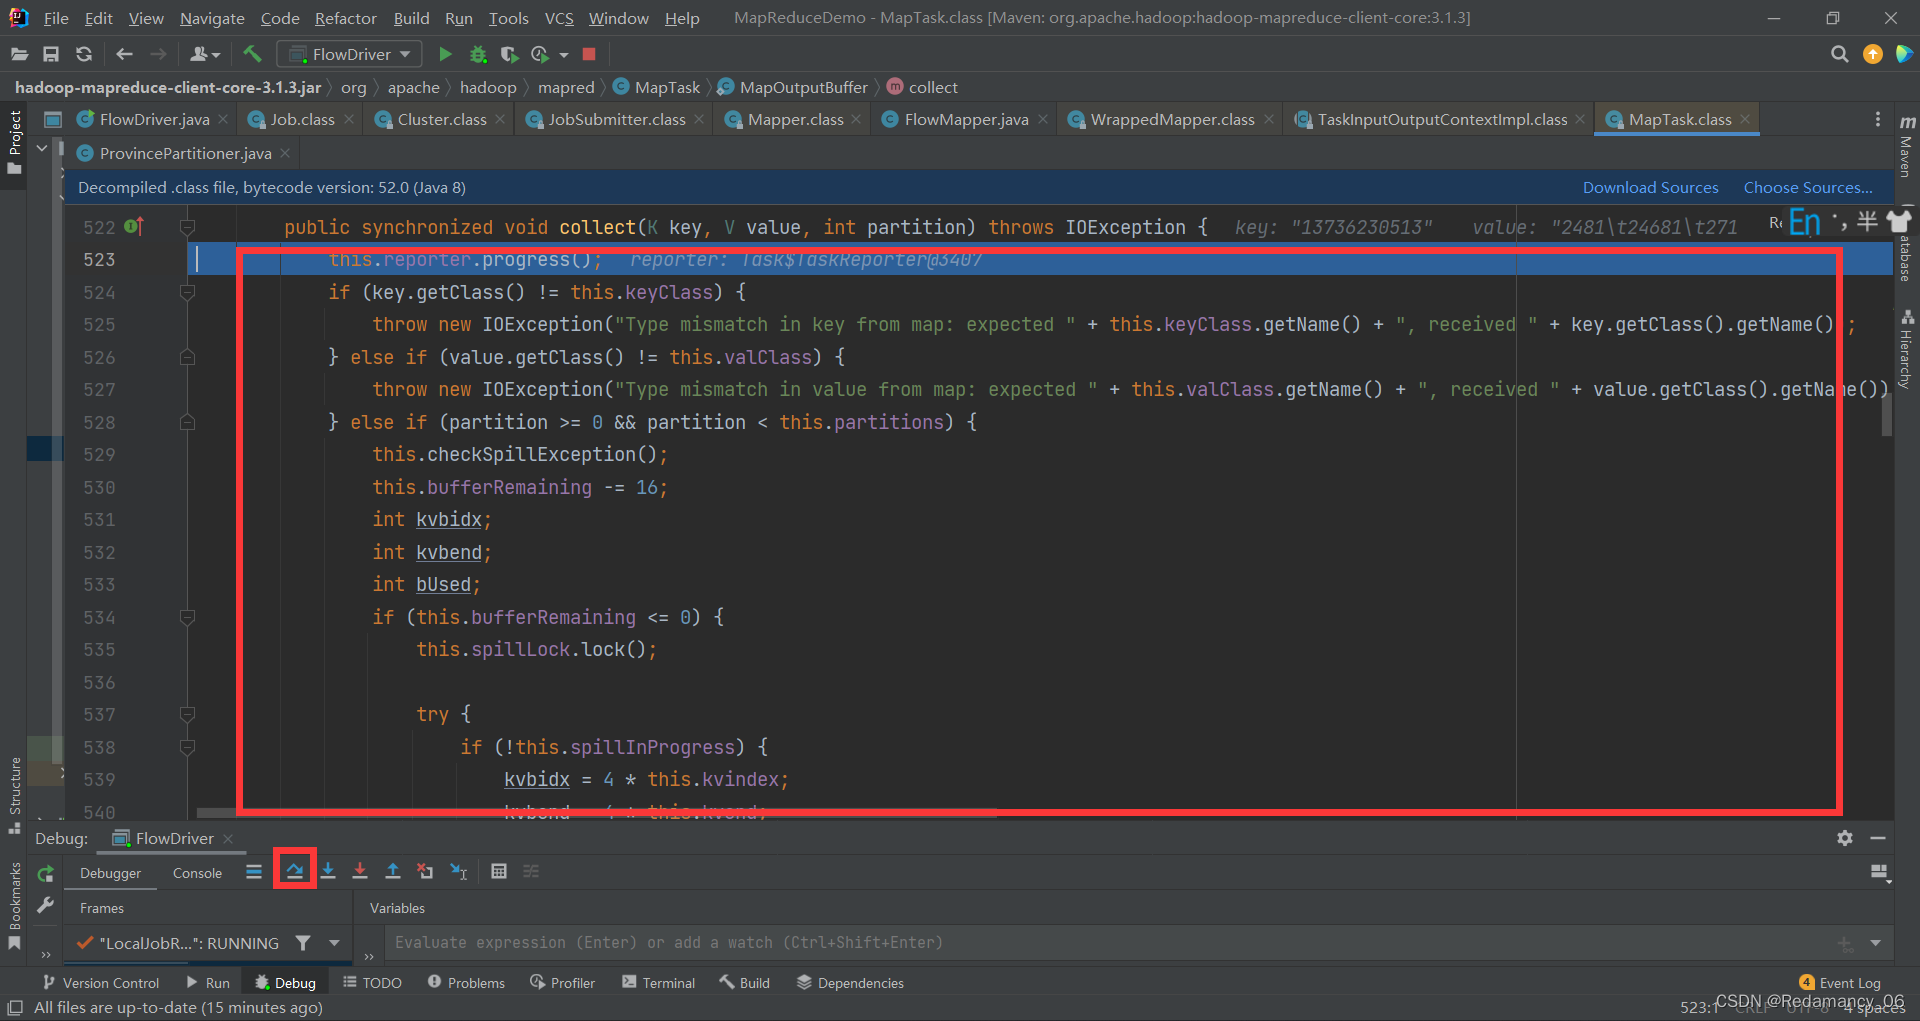Stop the running process with red square
Screen dimensions: 1920x1021
point(589,54)
